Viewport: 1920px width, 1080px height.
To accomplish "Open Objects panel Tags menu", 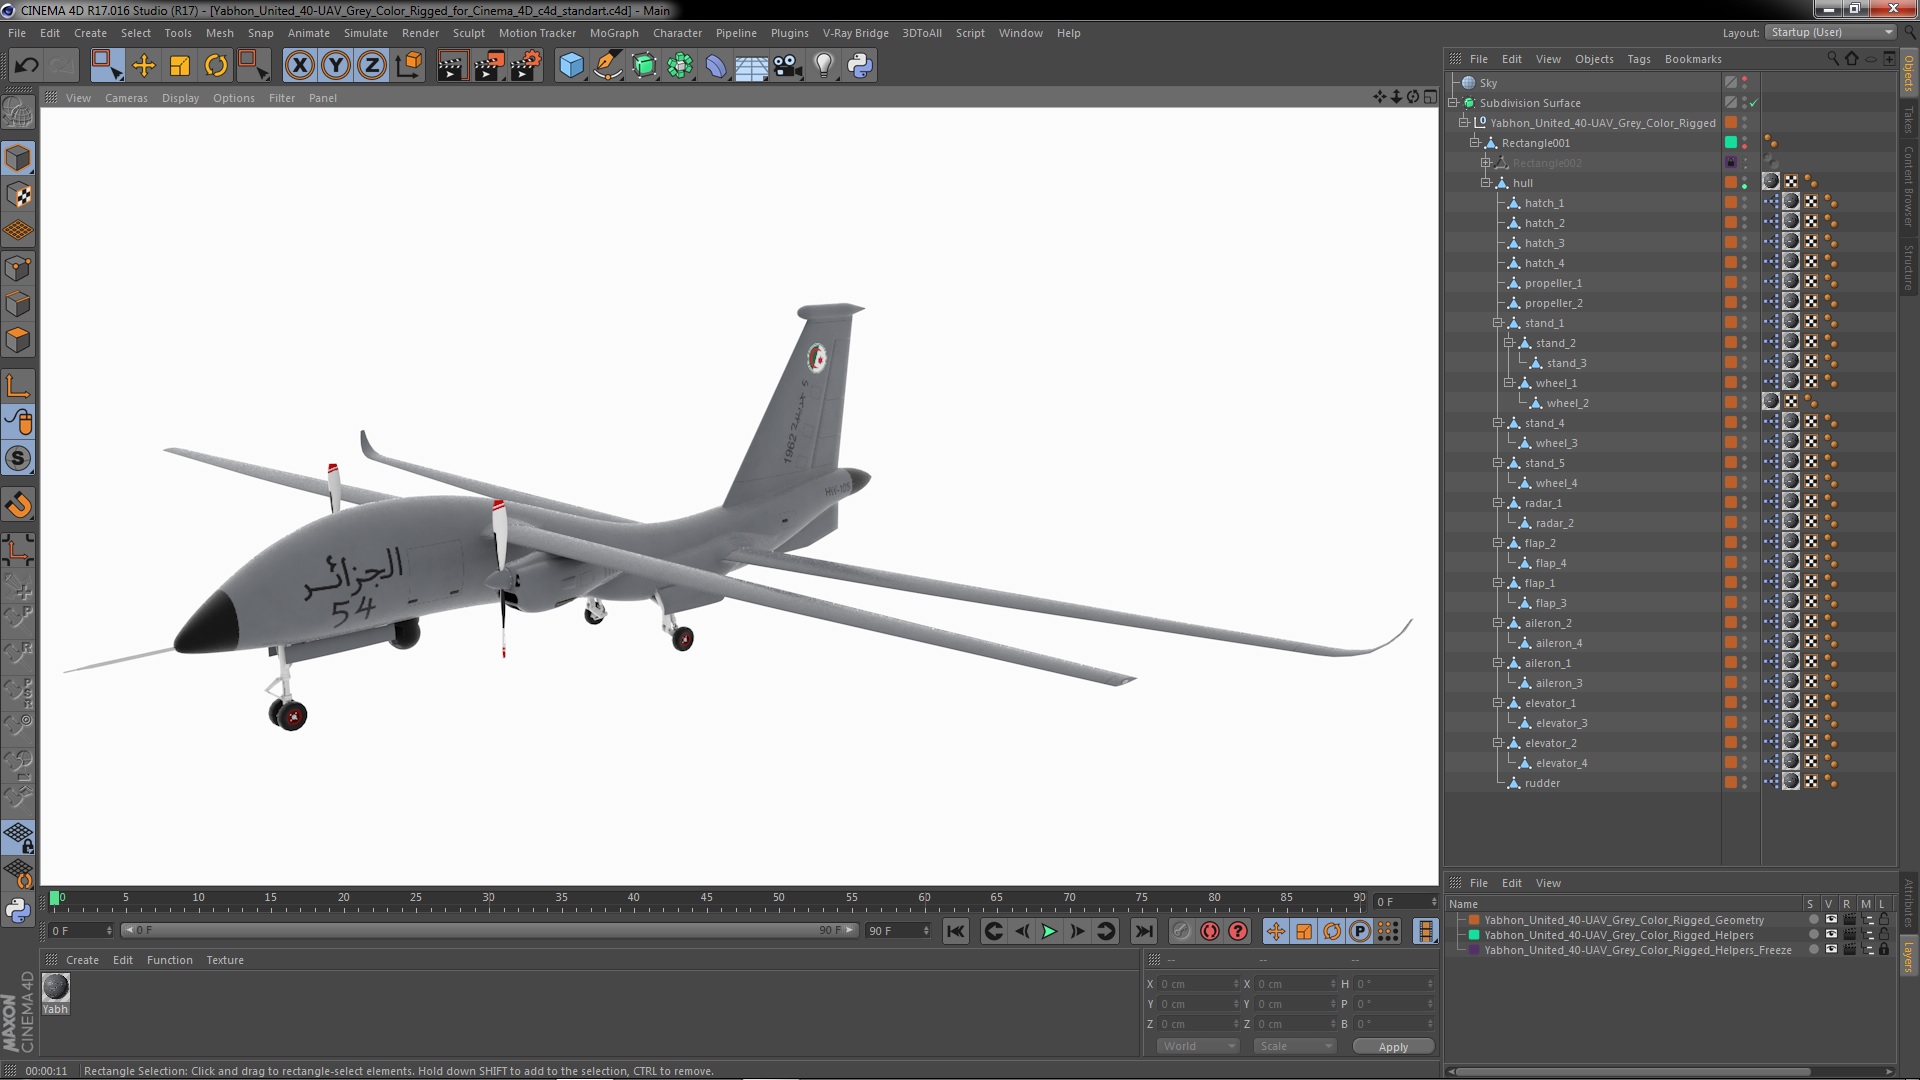I will click(x=1638, y=59).
